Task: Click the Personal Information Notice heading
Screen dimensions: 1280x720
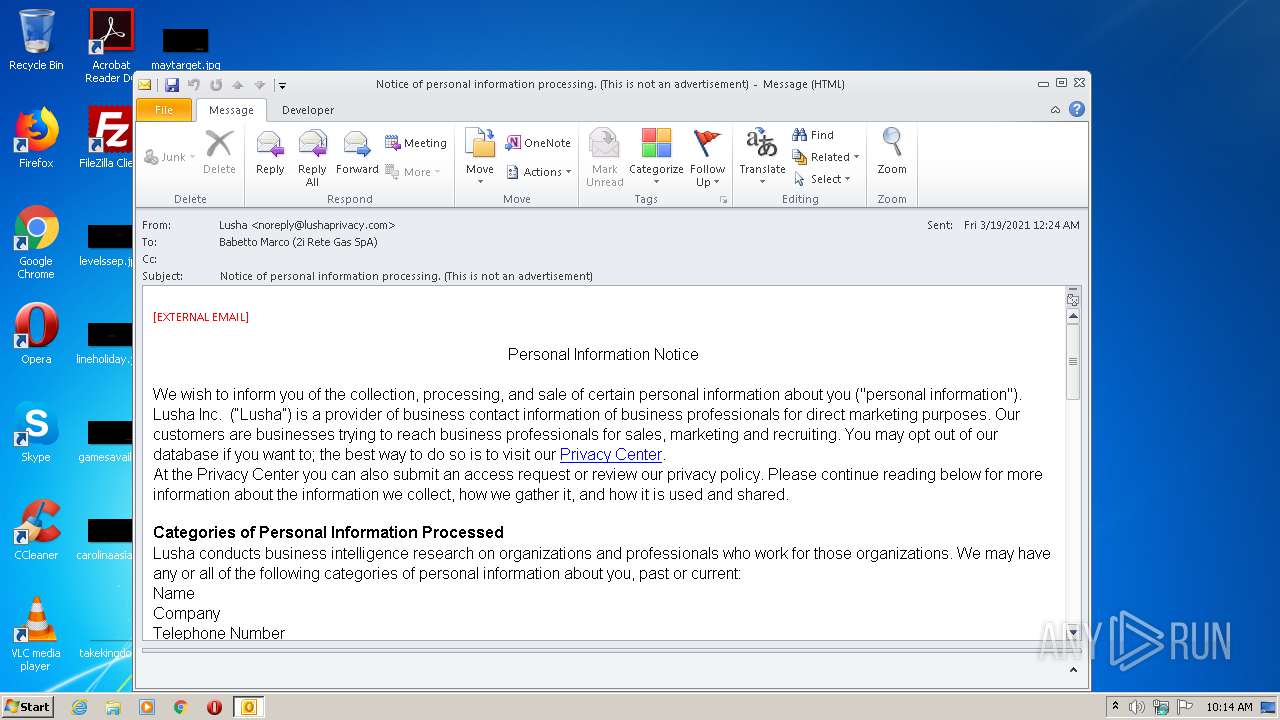Action: pyautogui.click(x=603, y=354)
